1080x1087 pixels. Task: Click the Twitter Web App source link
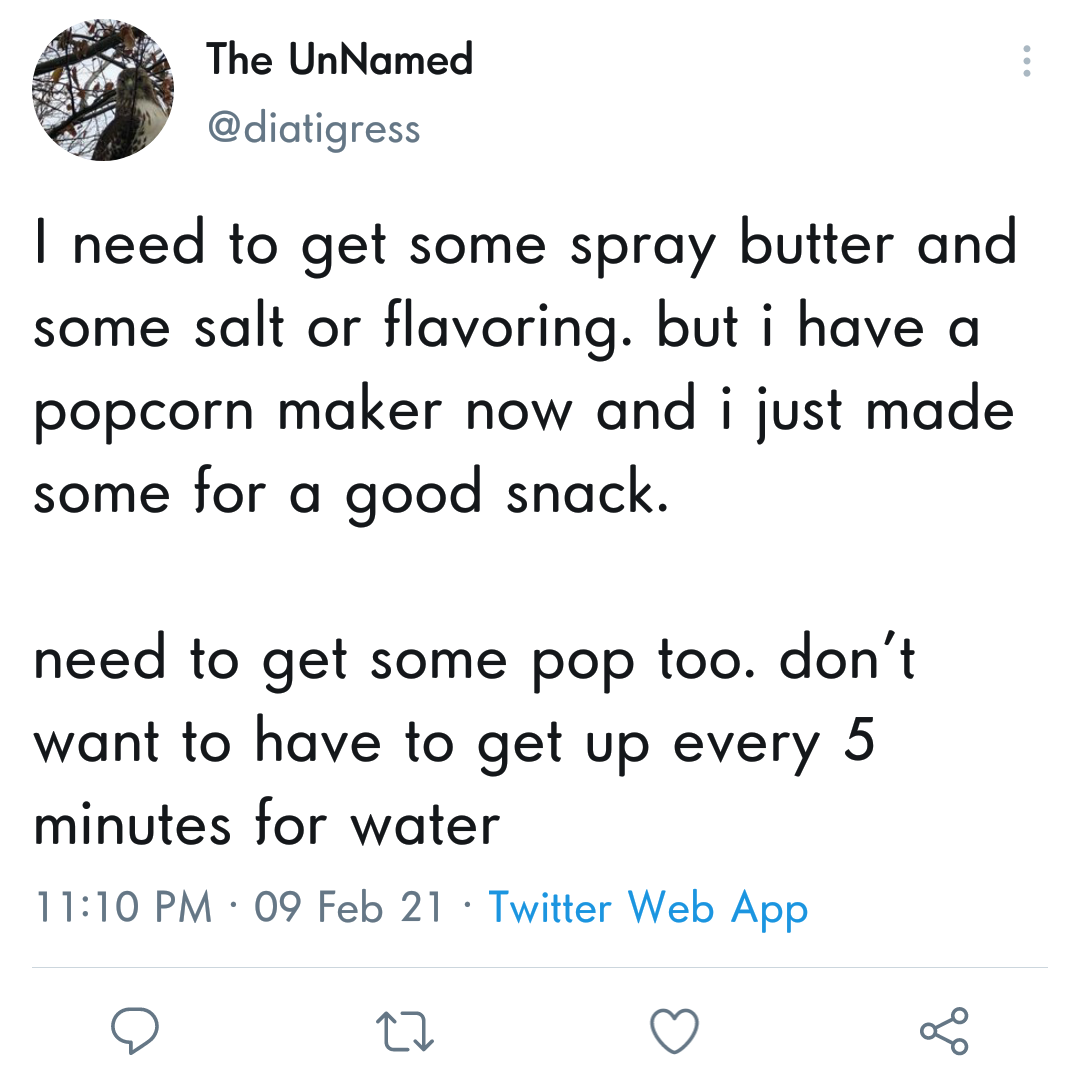coord(648,908)
